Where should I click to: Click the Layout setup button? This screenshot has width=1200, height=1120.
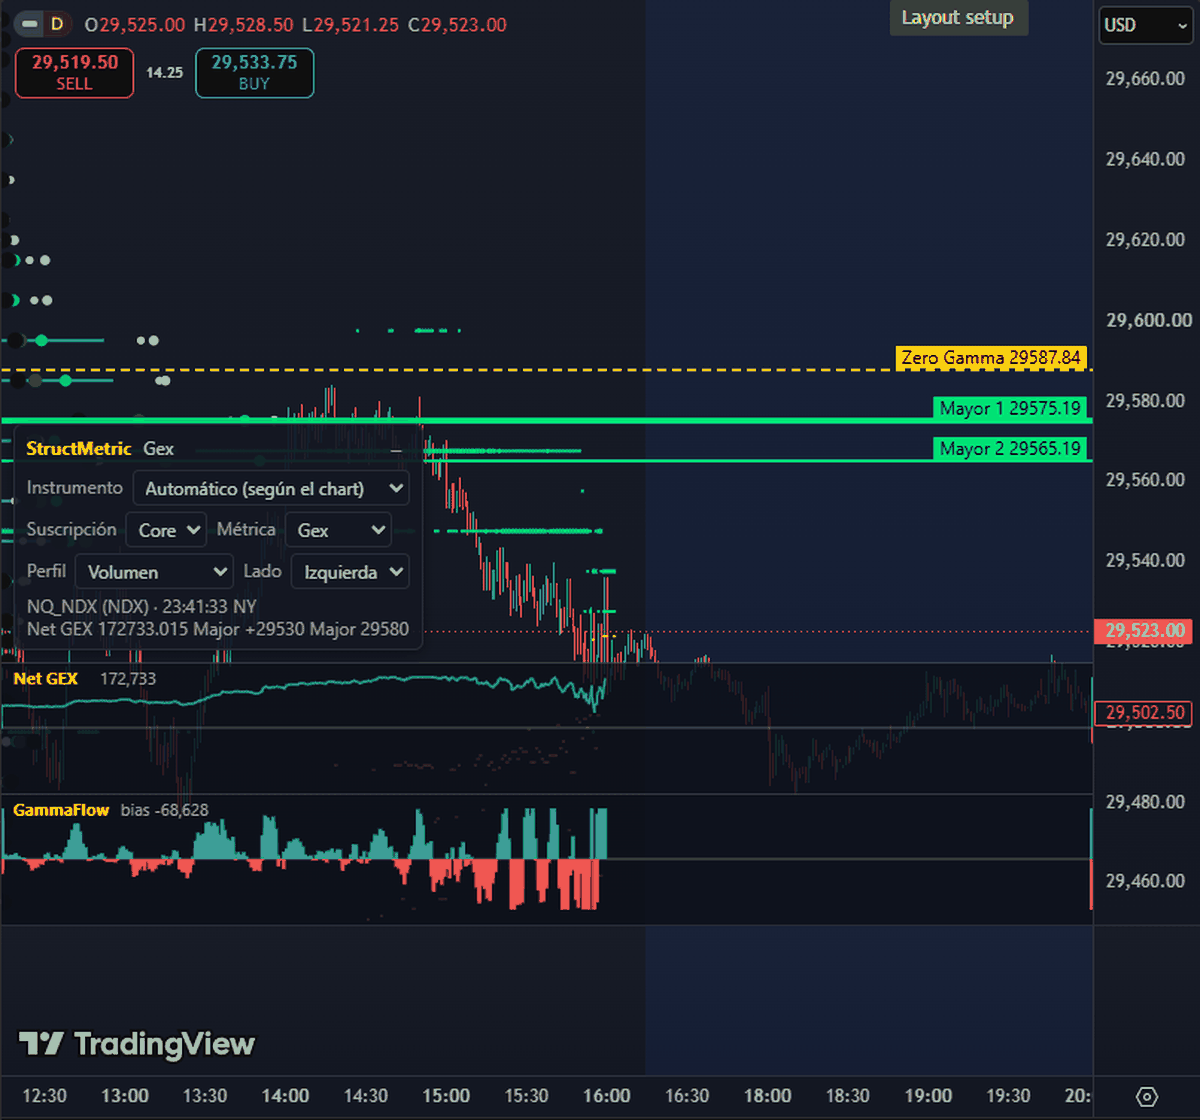(x=958, y=18)
